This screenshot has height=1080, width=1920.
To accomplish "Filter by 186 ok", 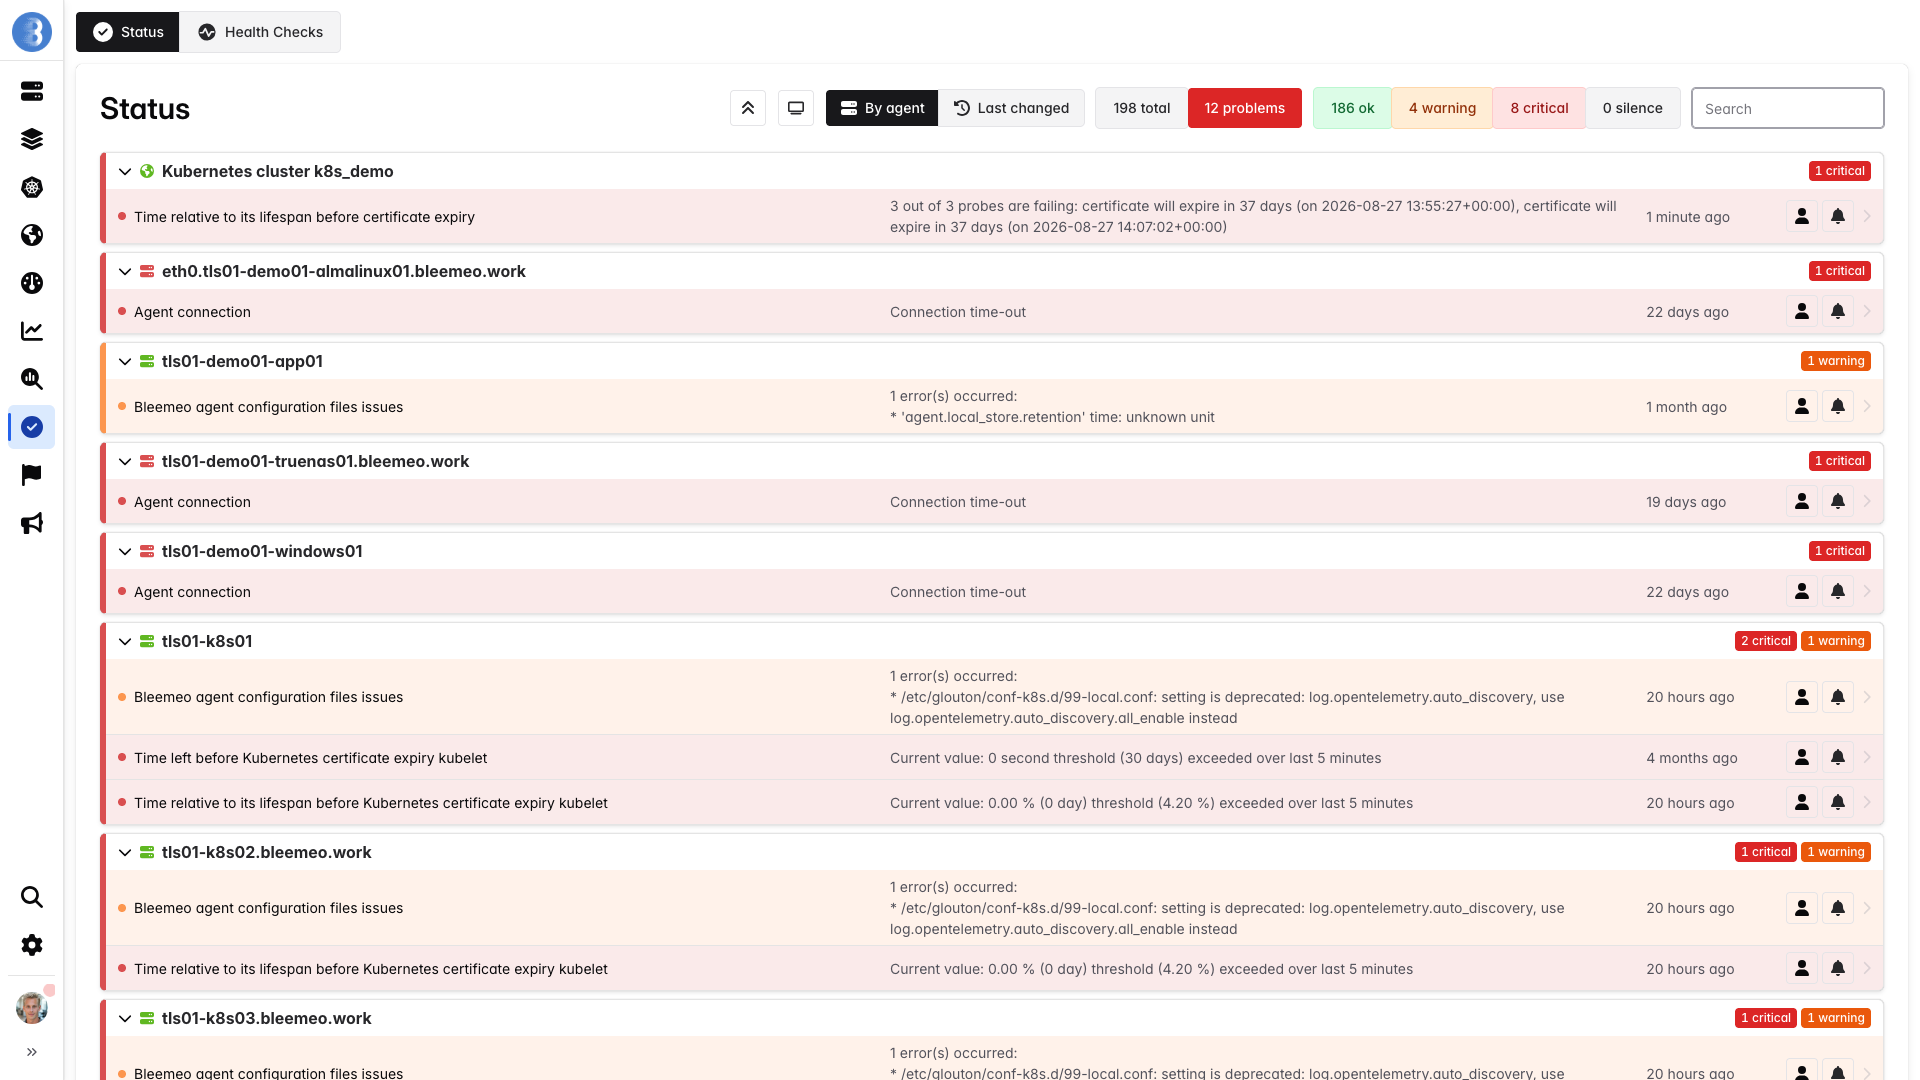I will point(1352,108).
